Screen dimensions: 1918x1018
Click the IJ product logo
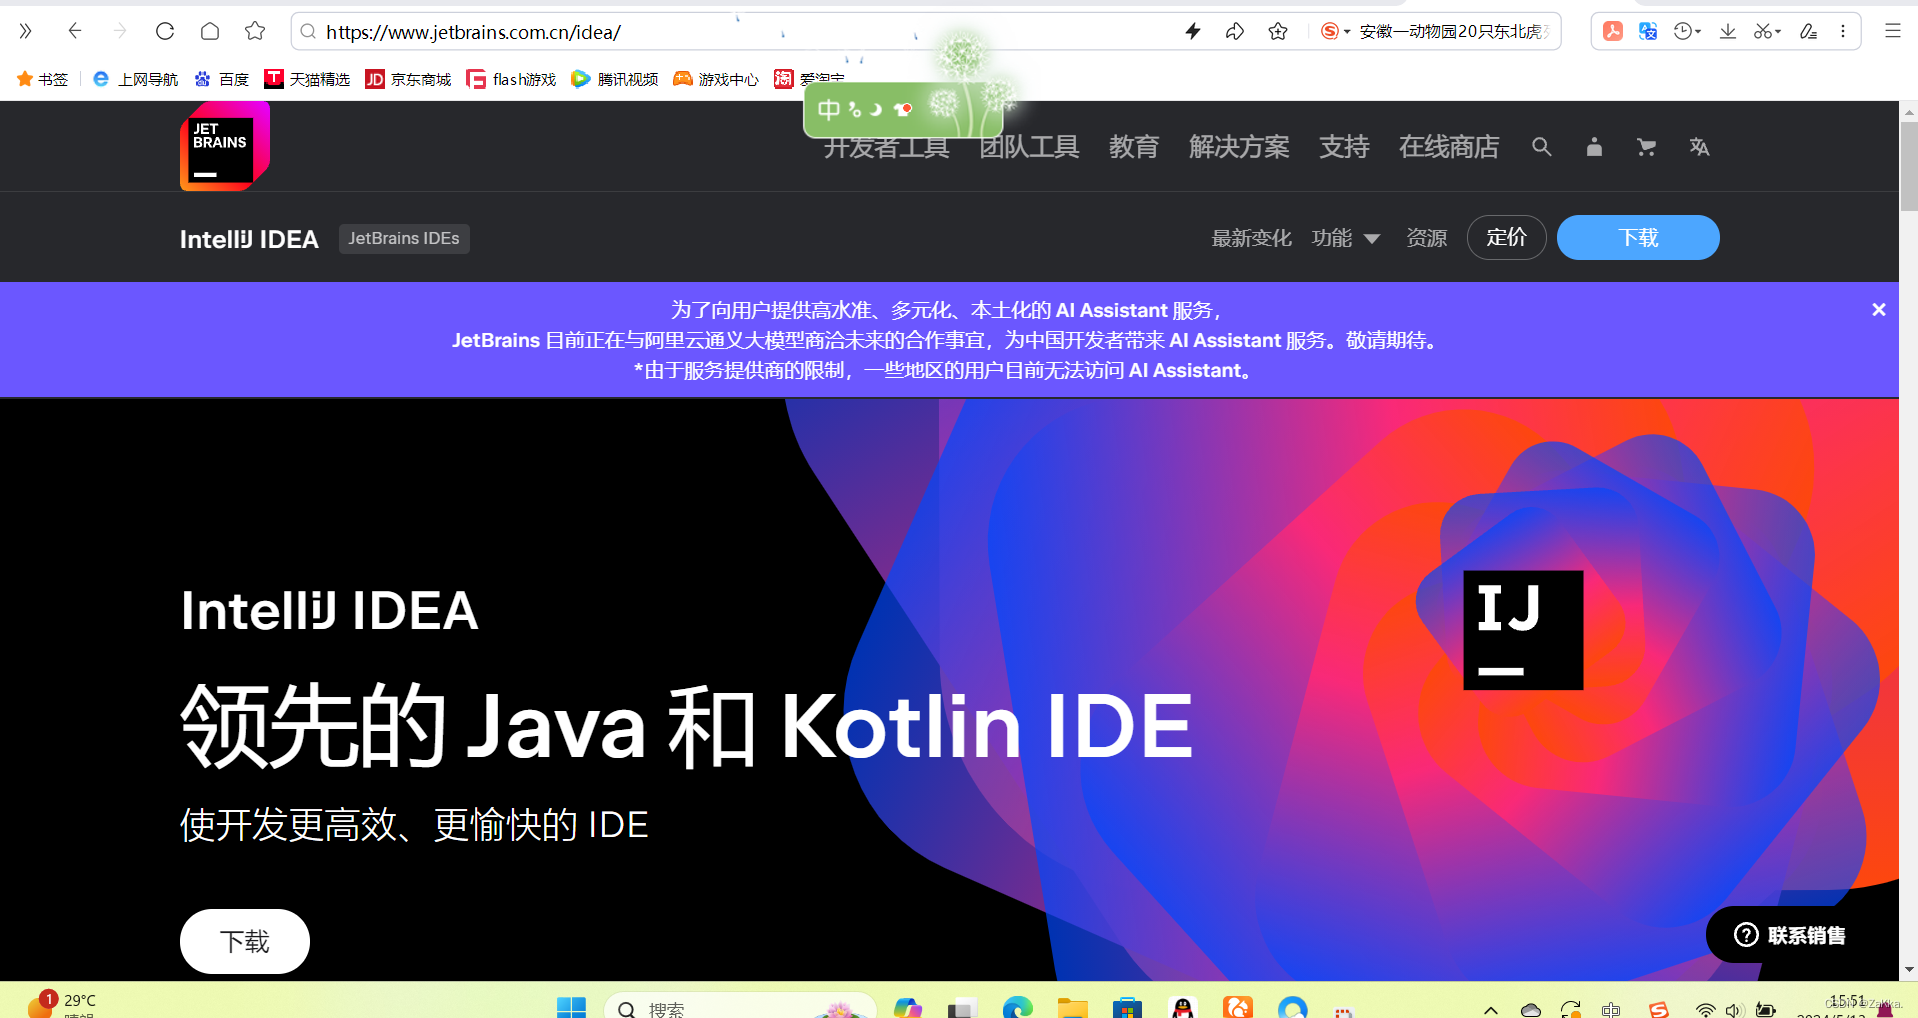click(1523, 630)
